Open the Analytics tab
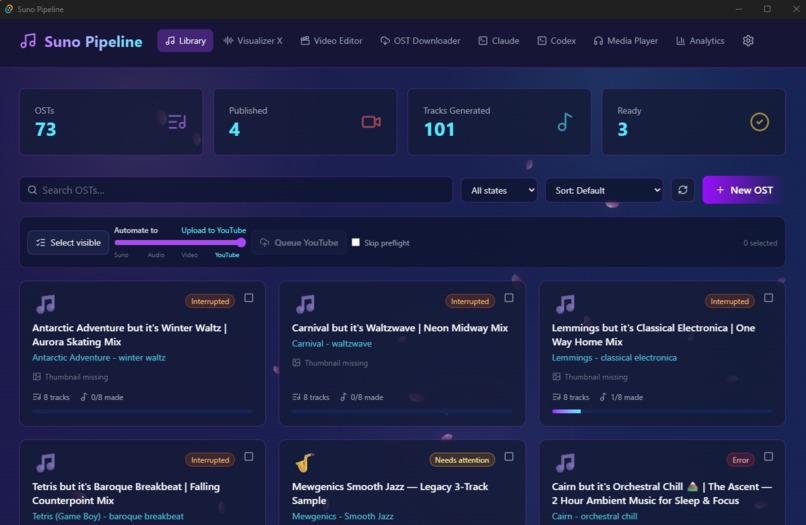The height and width of the screenshot is (525, 806). (x=700, y=41)
